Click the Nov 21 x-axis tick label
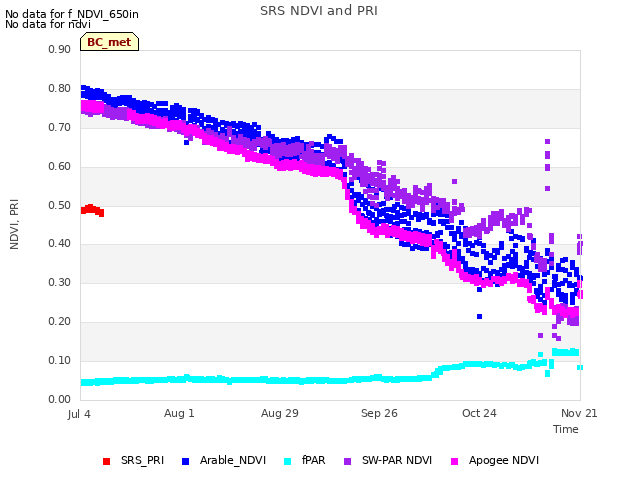This screenshot has height=480, width=640. click(x=579, y=413)
